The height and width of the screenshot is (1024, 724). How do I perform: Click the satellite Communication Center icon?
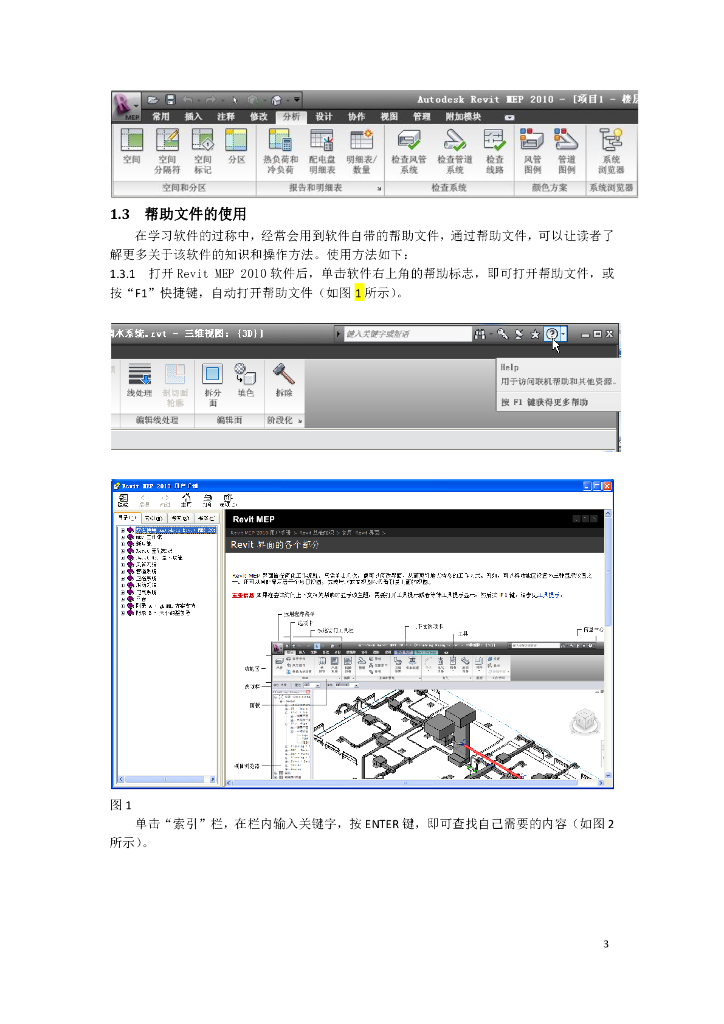click(x=519, y=334)
